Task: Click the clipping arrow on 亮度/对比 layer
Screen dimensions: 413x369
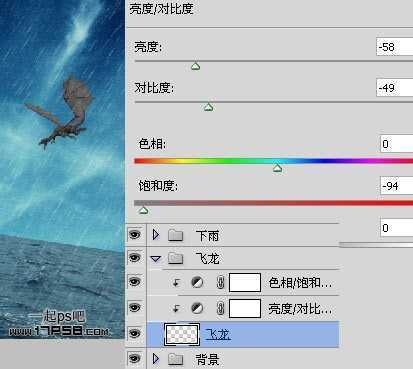Action: pyautogui.click(x=176, y=309)
